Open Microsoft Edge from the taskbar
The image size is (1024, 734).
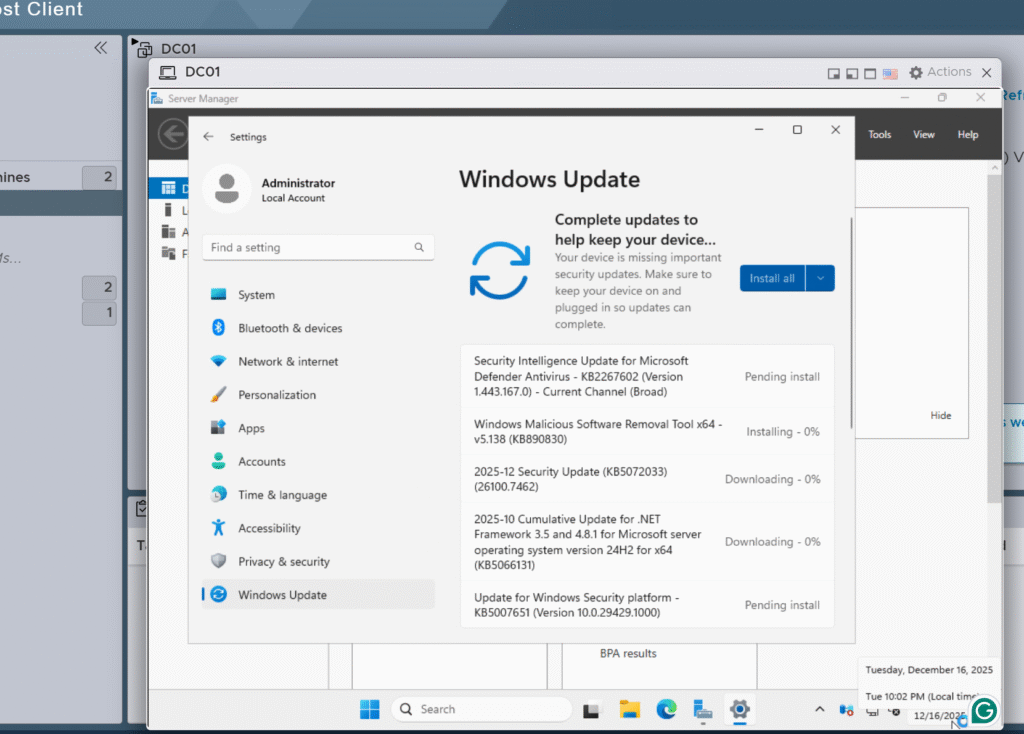coord(666,709)
